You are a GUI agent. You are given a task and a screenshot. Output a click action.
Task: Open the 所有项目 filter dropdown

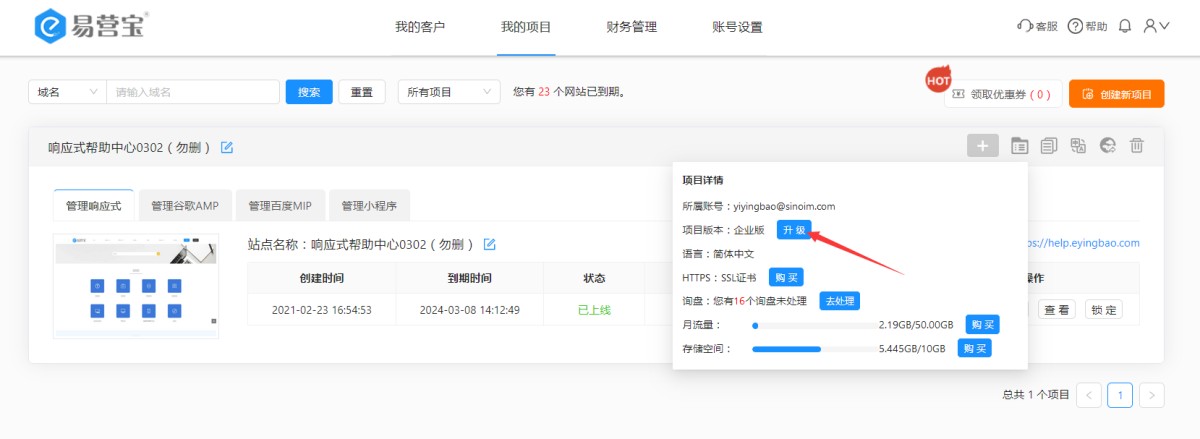coord(449,92)
